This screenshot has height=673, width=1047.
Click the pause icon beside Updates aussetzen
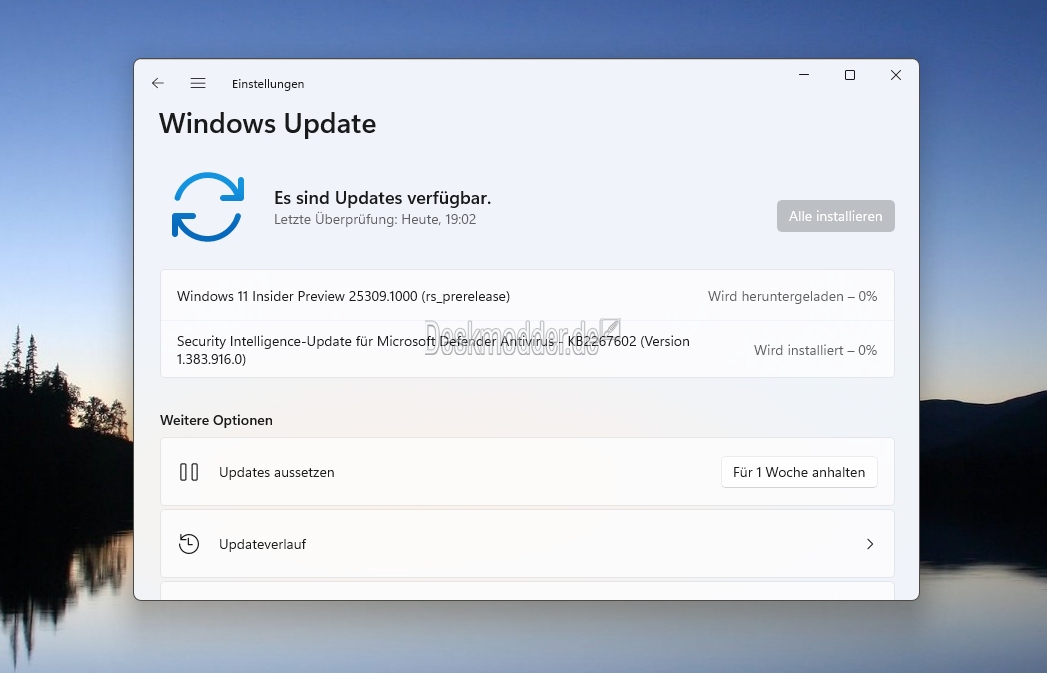[189, 472]
